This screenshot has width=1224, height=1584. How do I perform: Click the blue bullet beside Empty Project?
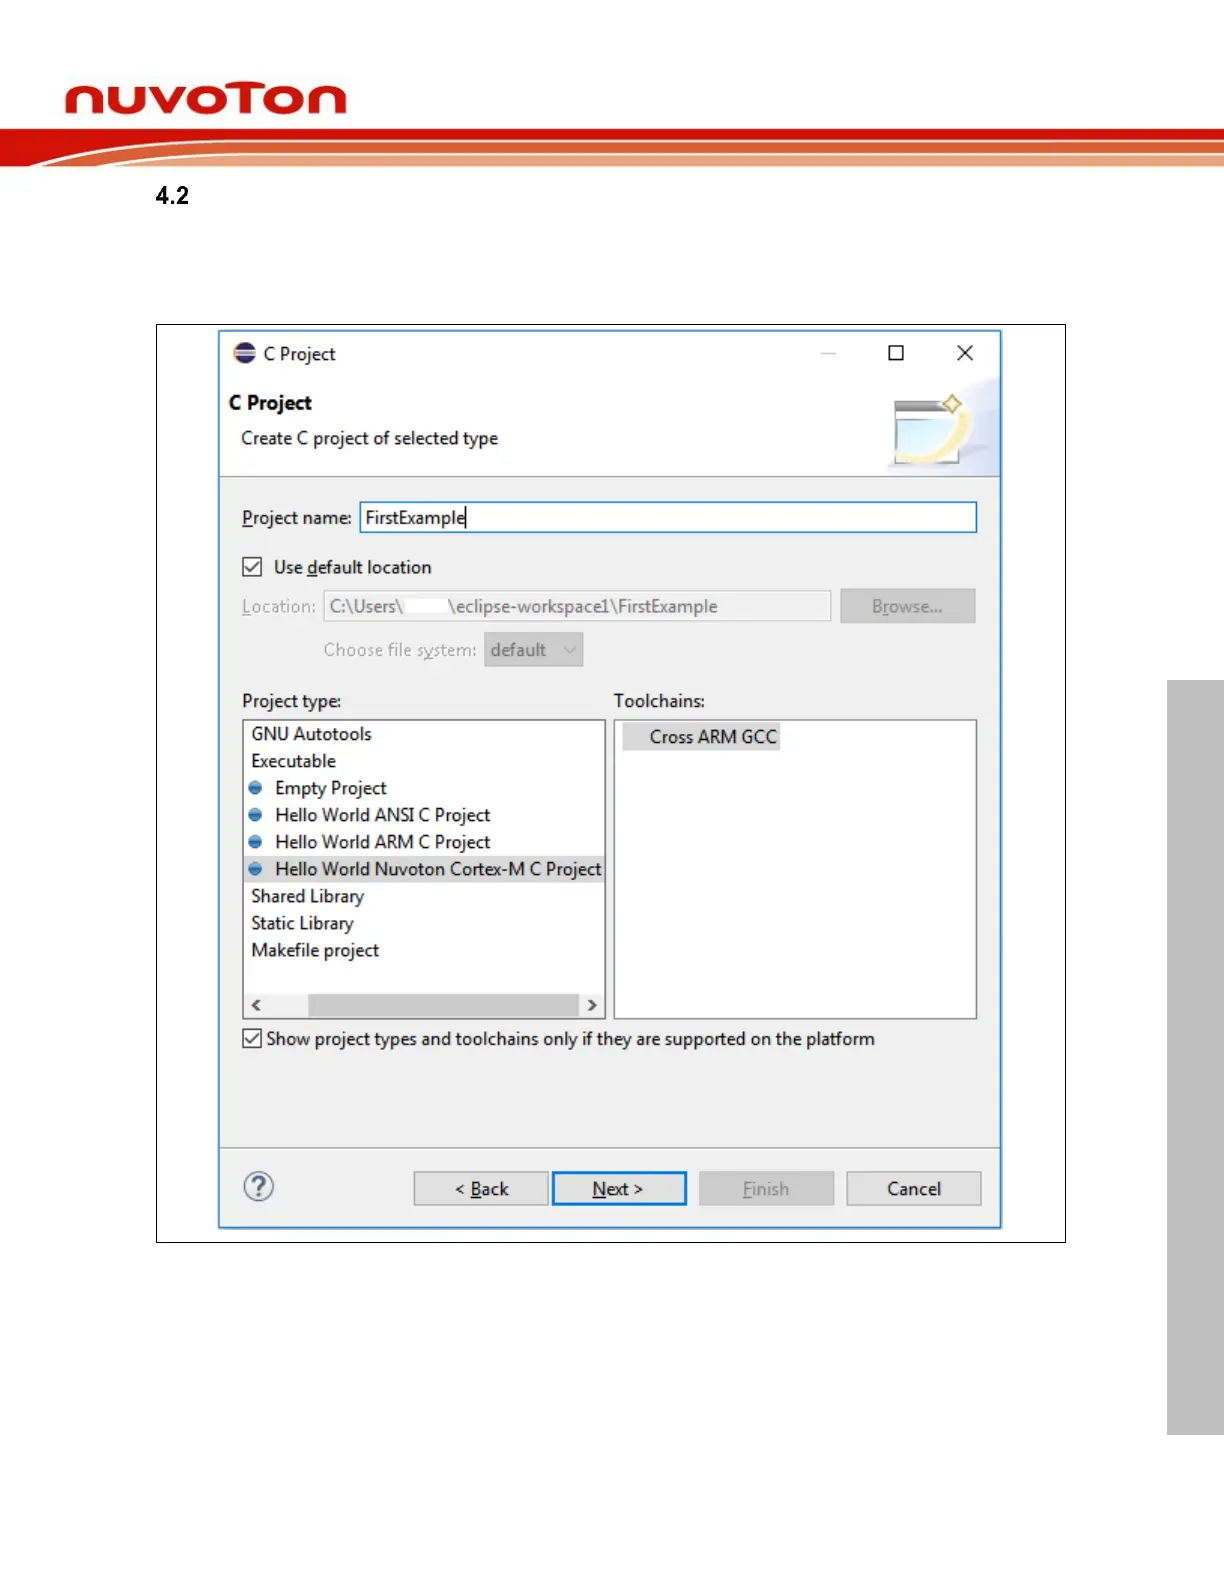256,788
